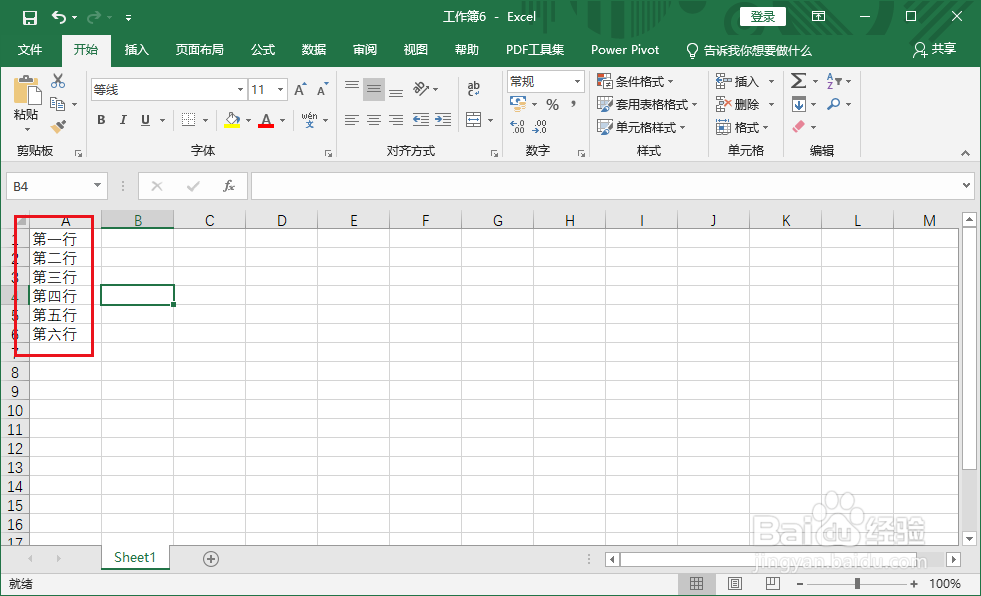Image resolution: width=981 pixels, height=596 pixels.
Task: Align text to the right
Action: click(395, 119)
